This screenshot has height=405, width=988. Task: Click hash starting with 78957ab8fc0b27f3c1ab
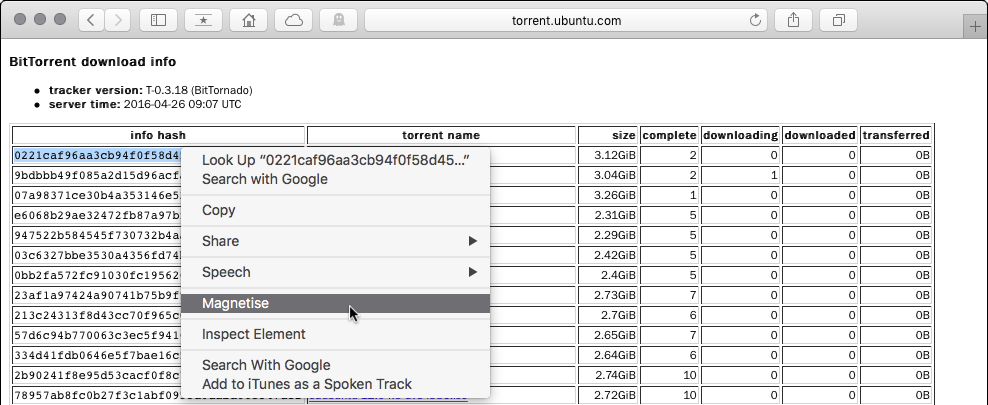coord(98,396)
